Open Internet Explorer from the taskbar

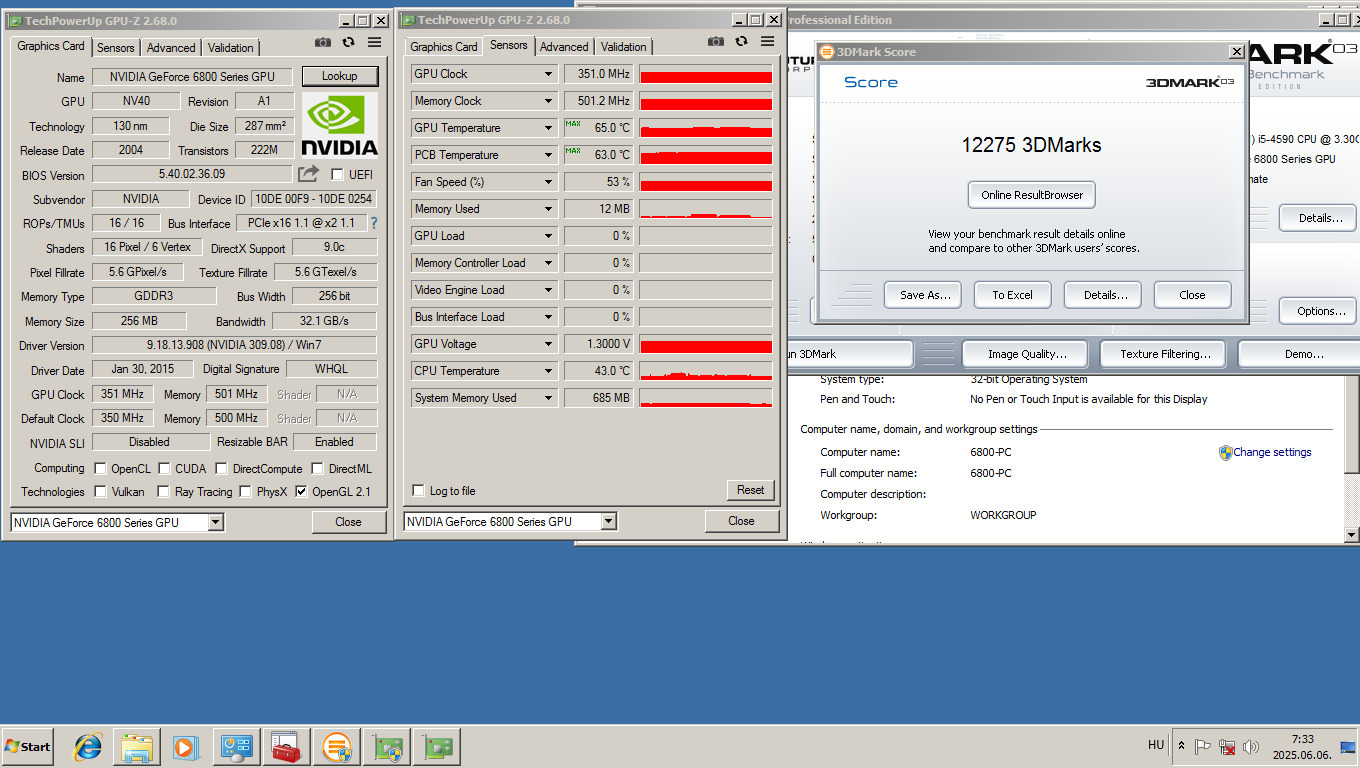click(88, 746)
